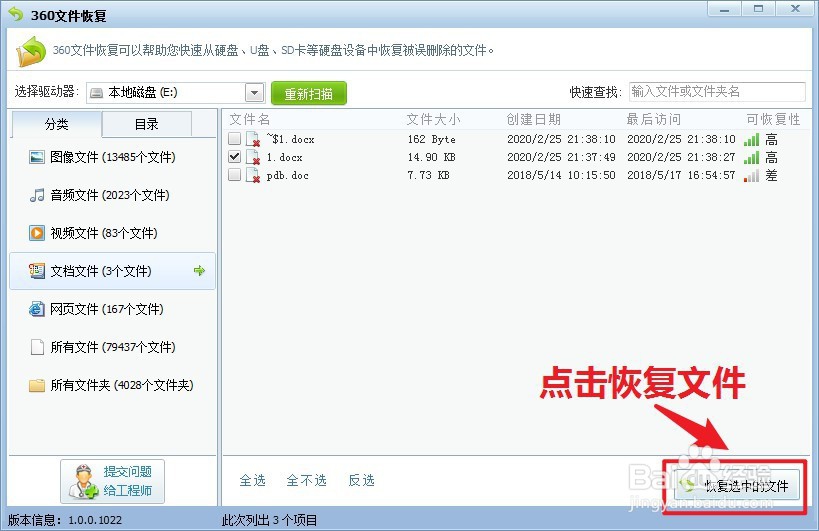This screenshot has height=531, width=819.
Task: Click the 反选 link
Action: pyautogui.click(x=361, y=480)
